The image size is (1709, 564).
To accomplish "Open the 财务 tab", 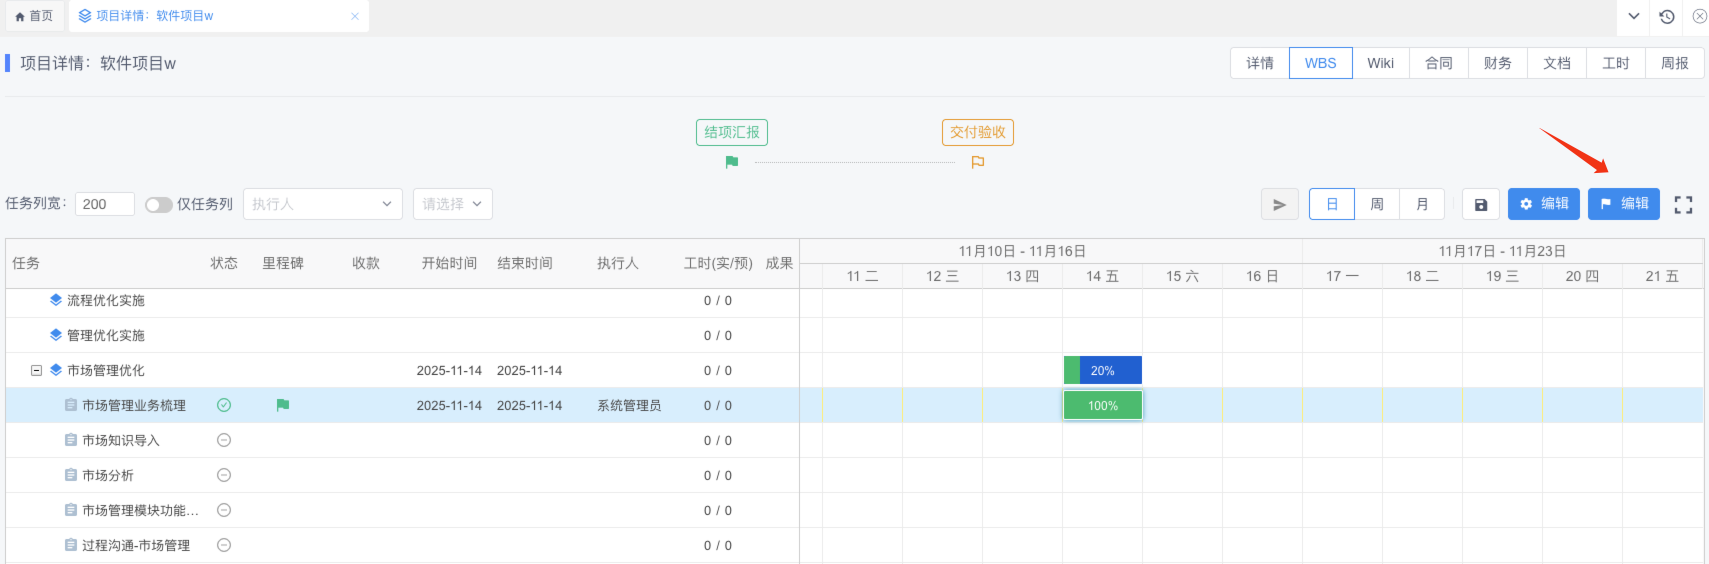I will [1497, 63].
